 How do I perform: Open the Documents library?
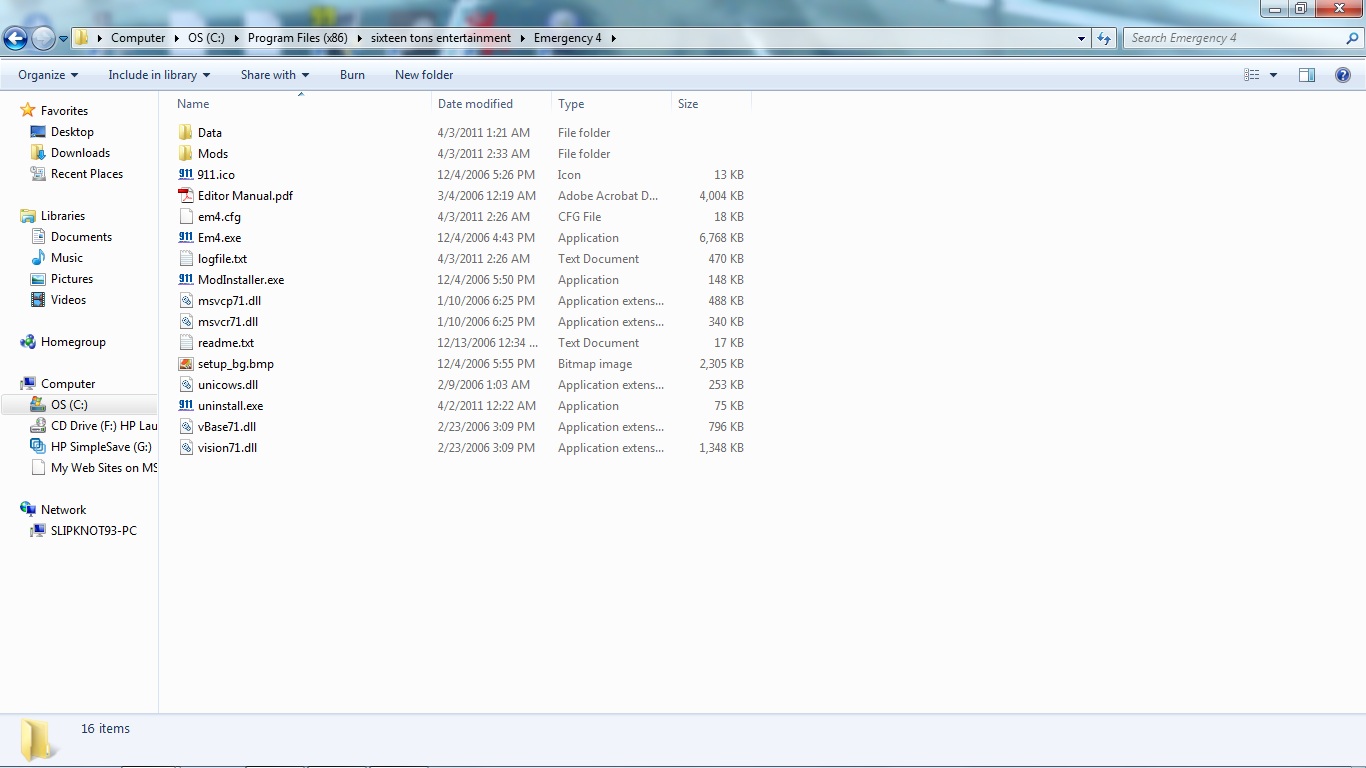(x=81, y=237)
